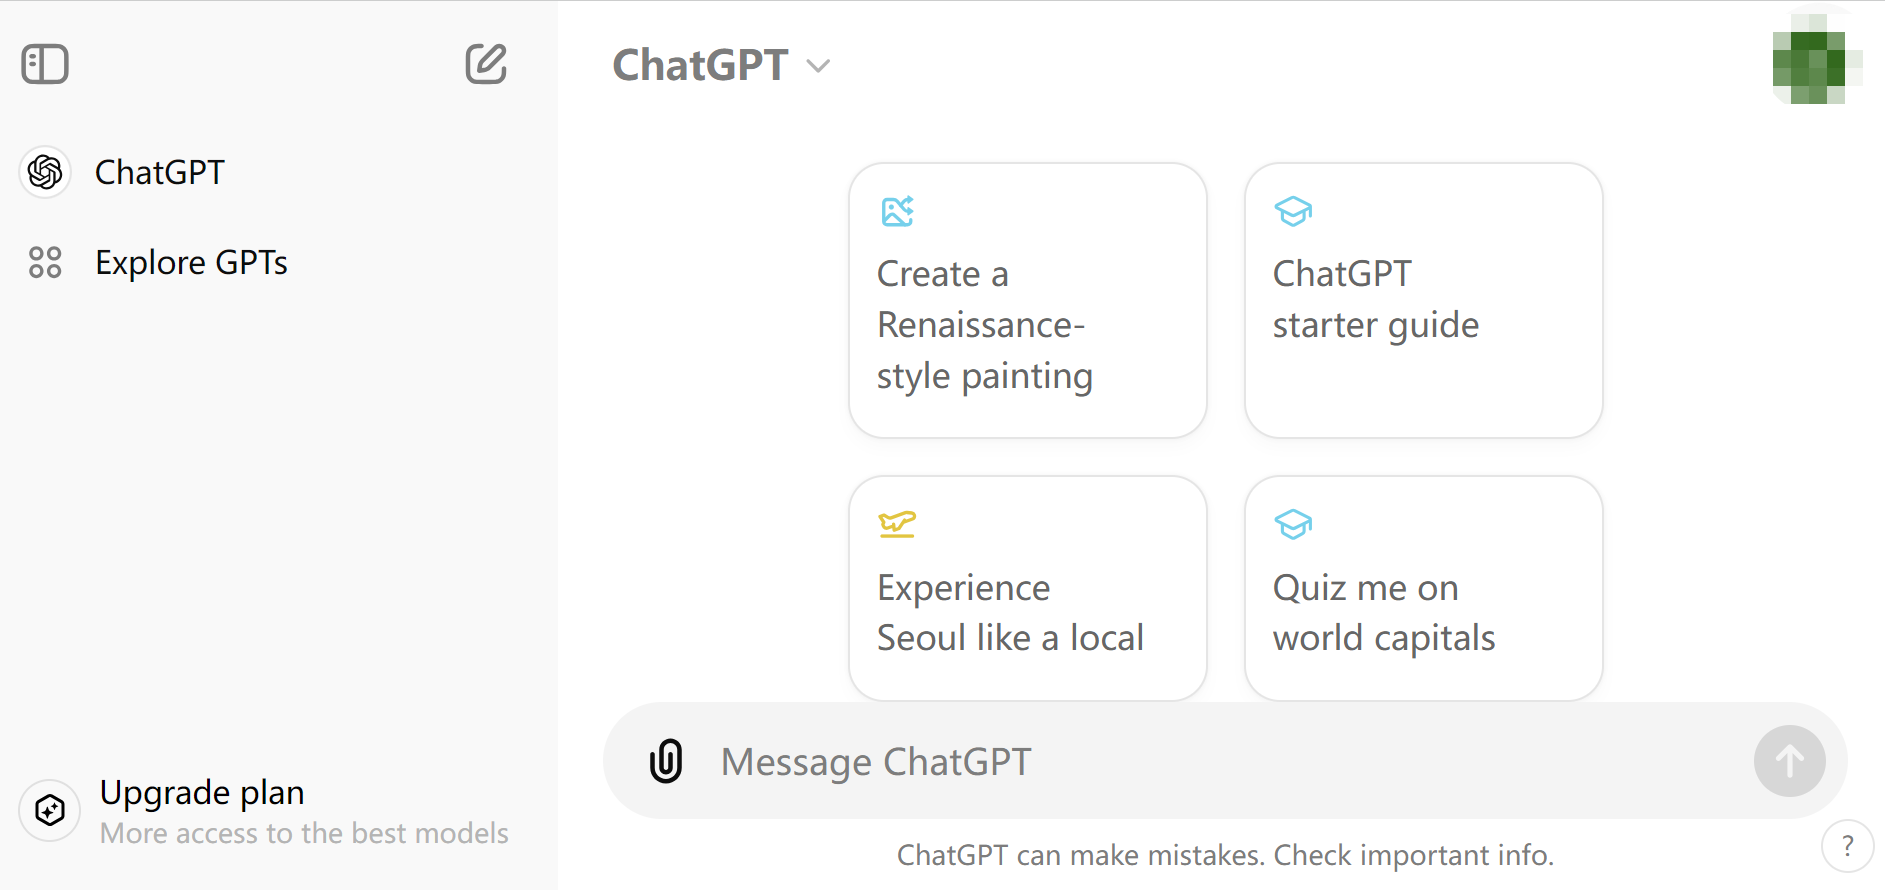Start a new chat with pencil icon
1885x890 pixels.
coord(486,64)
